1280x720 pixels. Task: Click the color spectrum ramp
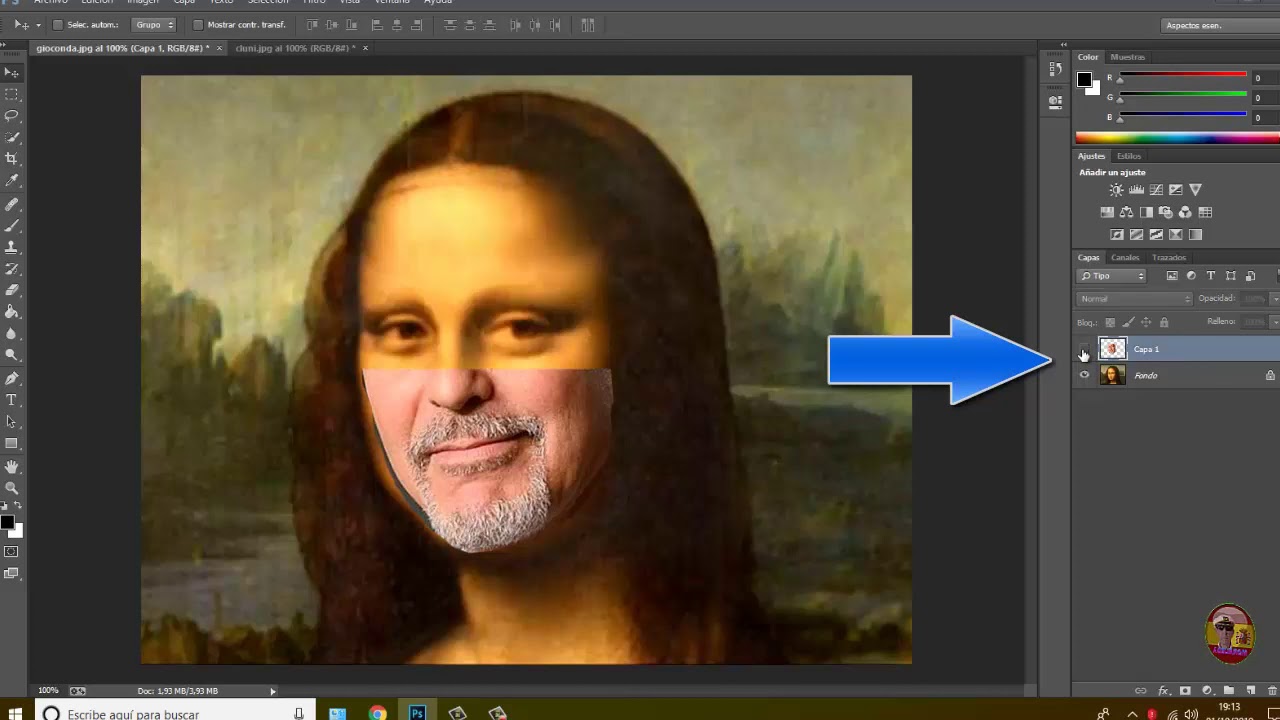(1177, 137)
